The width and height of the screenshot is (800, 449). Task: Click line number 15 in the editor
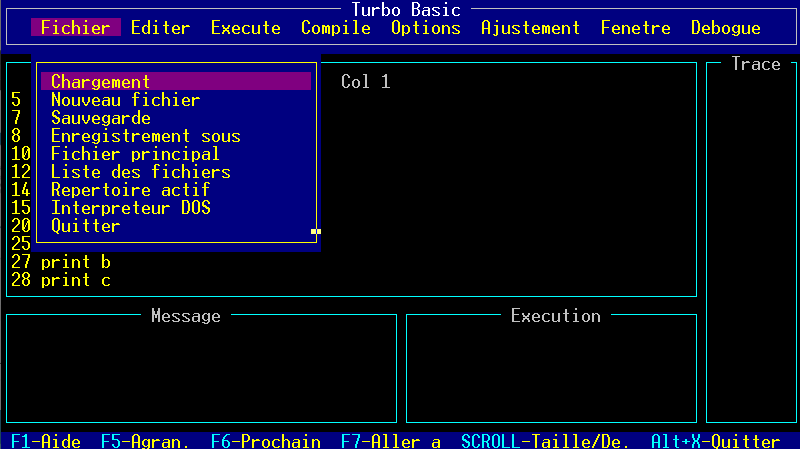coord(21,208)
